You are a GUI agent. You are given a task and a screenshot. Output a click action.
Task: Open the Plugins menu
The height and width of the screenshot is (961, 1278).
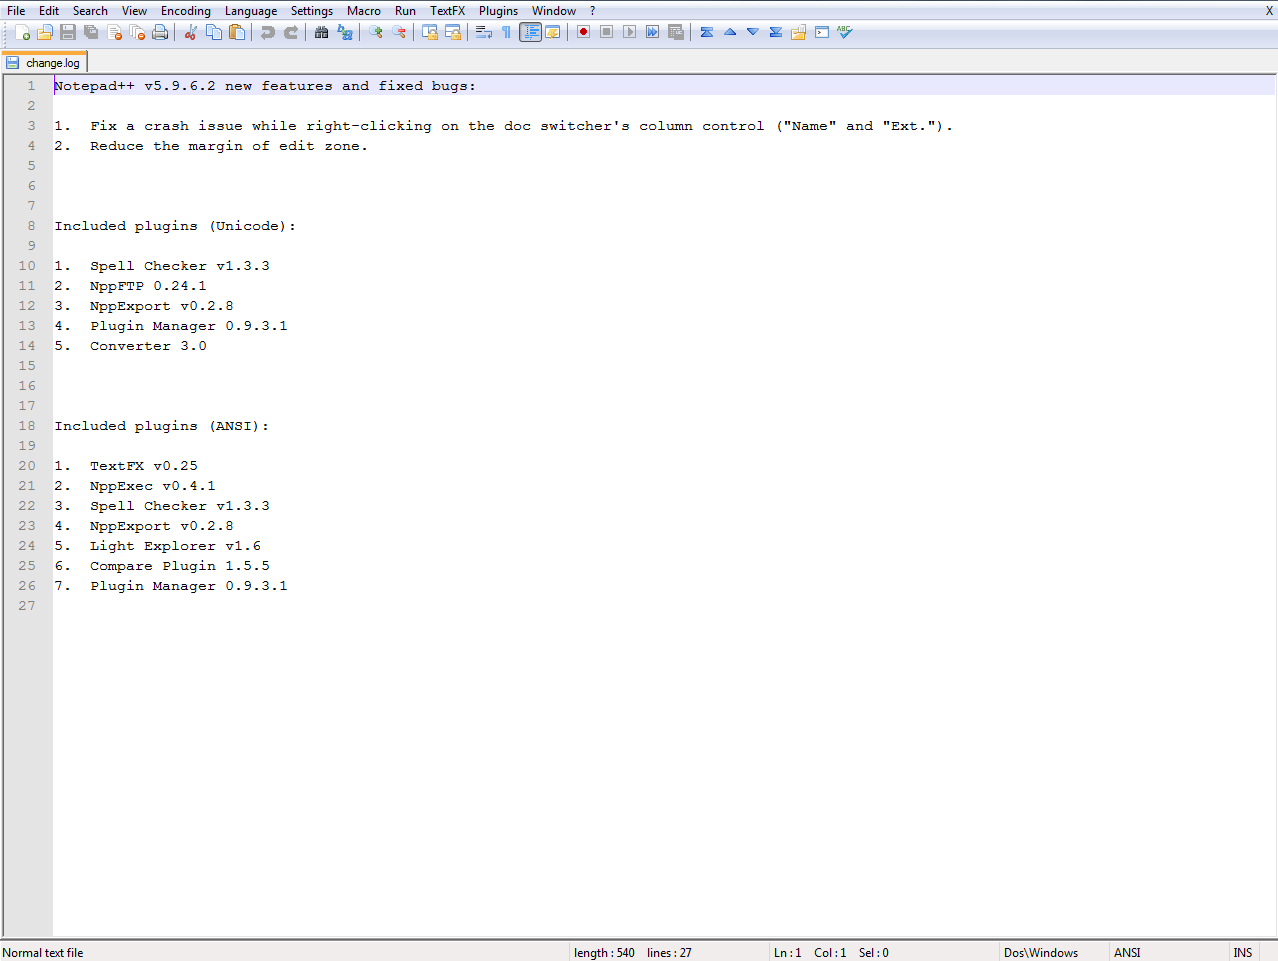click(x=498, y=10)
